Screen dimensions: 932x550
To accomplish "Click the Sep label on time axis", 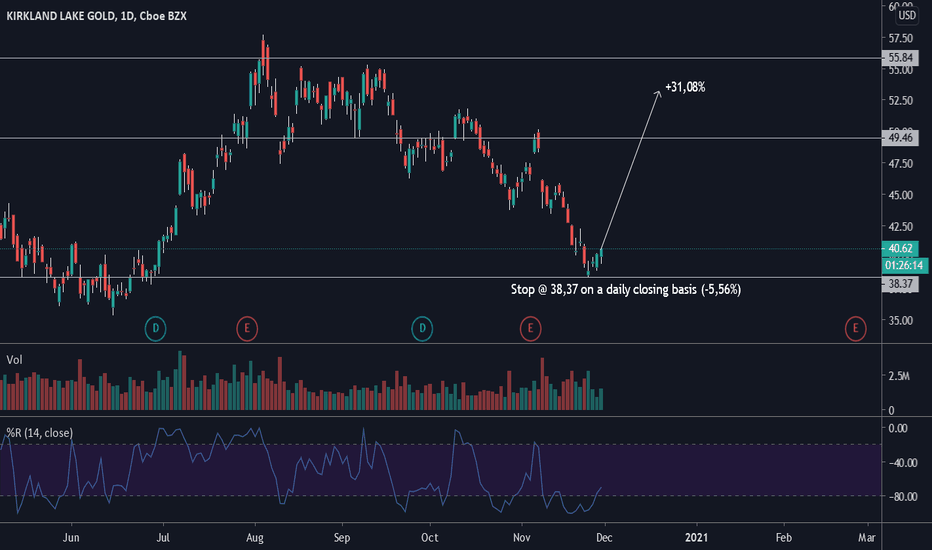I will point(342,538).
